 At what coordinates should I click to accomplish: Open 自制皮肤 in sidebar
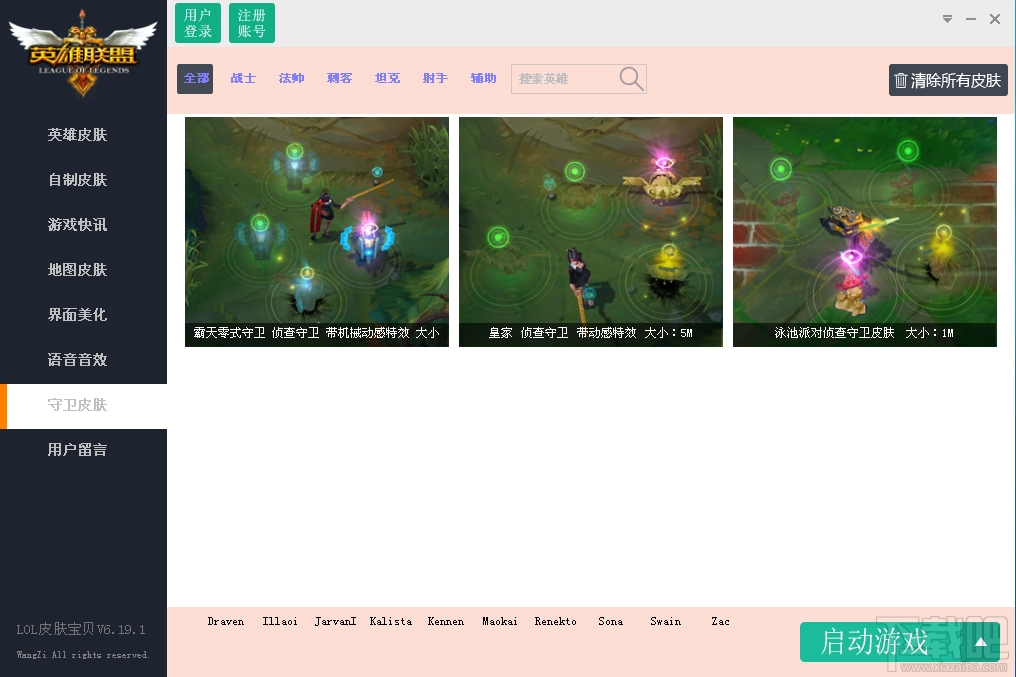(84, 179)
